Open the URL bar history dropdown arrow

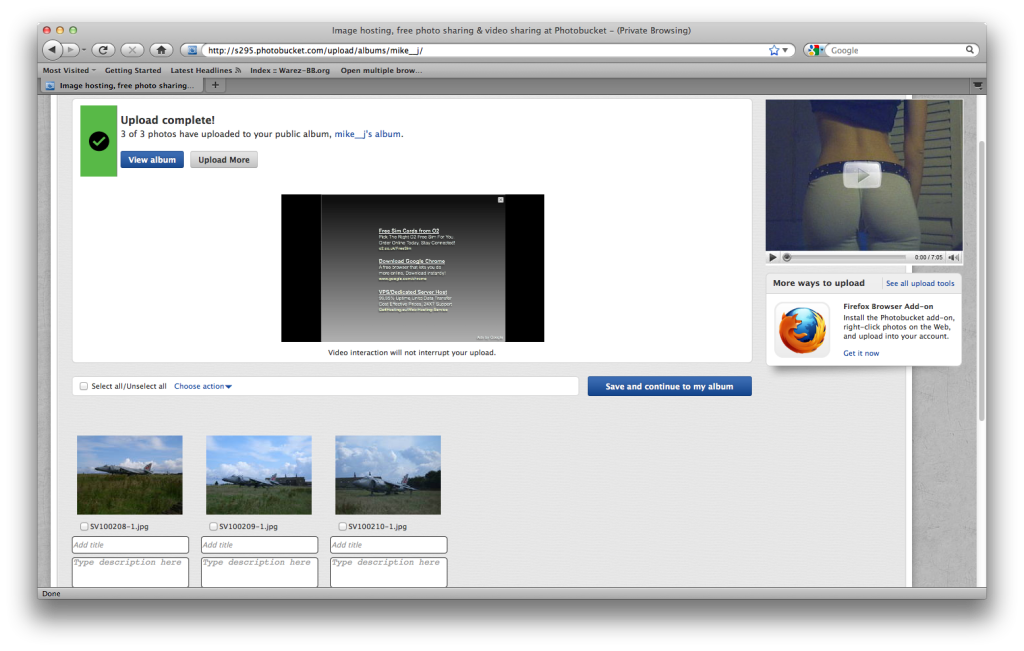click(786, 50)
